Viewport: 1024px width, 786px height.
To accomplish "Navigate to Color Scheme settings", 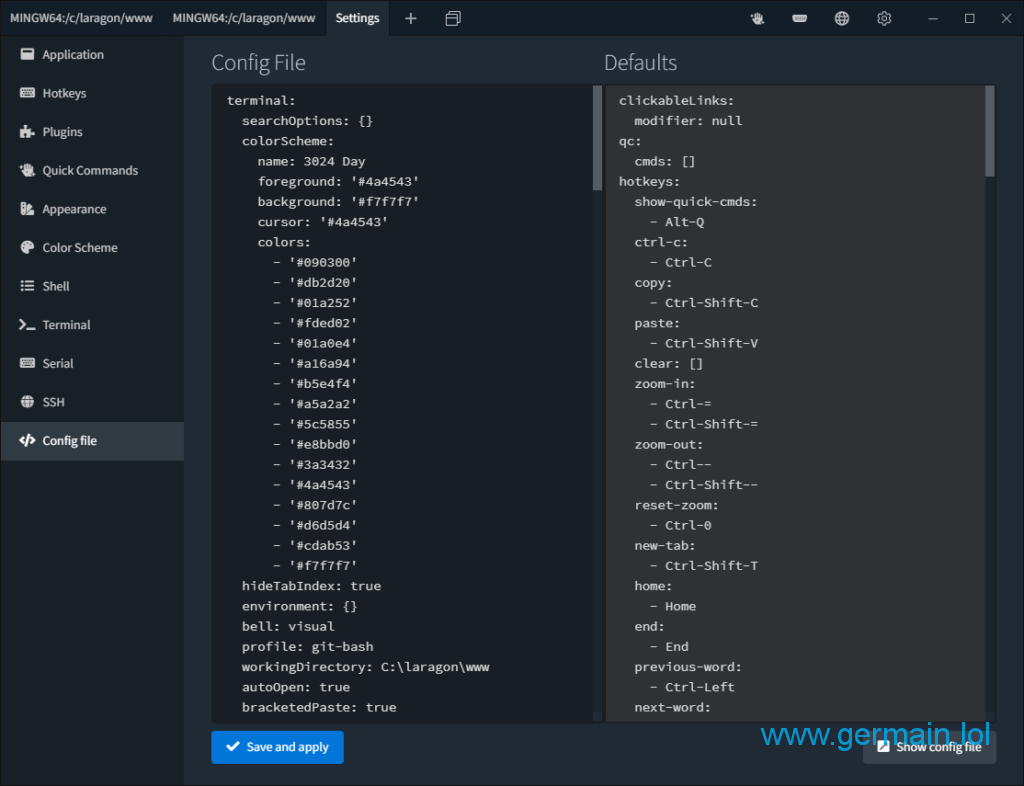I will click(x=80, y=248).
